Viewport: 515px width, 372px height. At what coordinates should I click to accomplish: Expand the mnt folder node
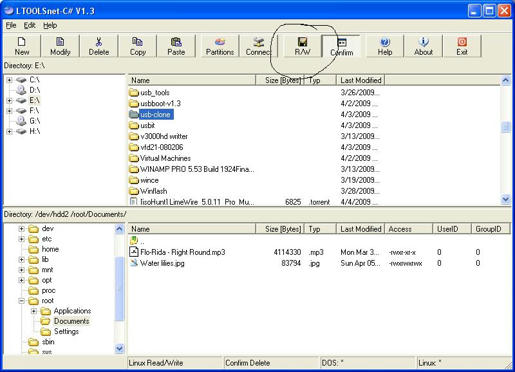click(x=22, y=270)
